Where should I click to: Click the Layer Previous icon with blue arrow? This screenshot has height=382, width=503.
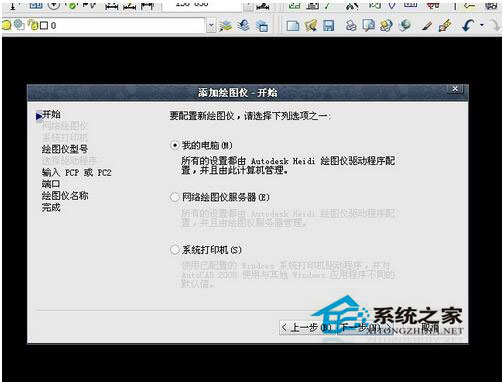click(244, 25)
